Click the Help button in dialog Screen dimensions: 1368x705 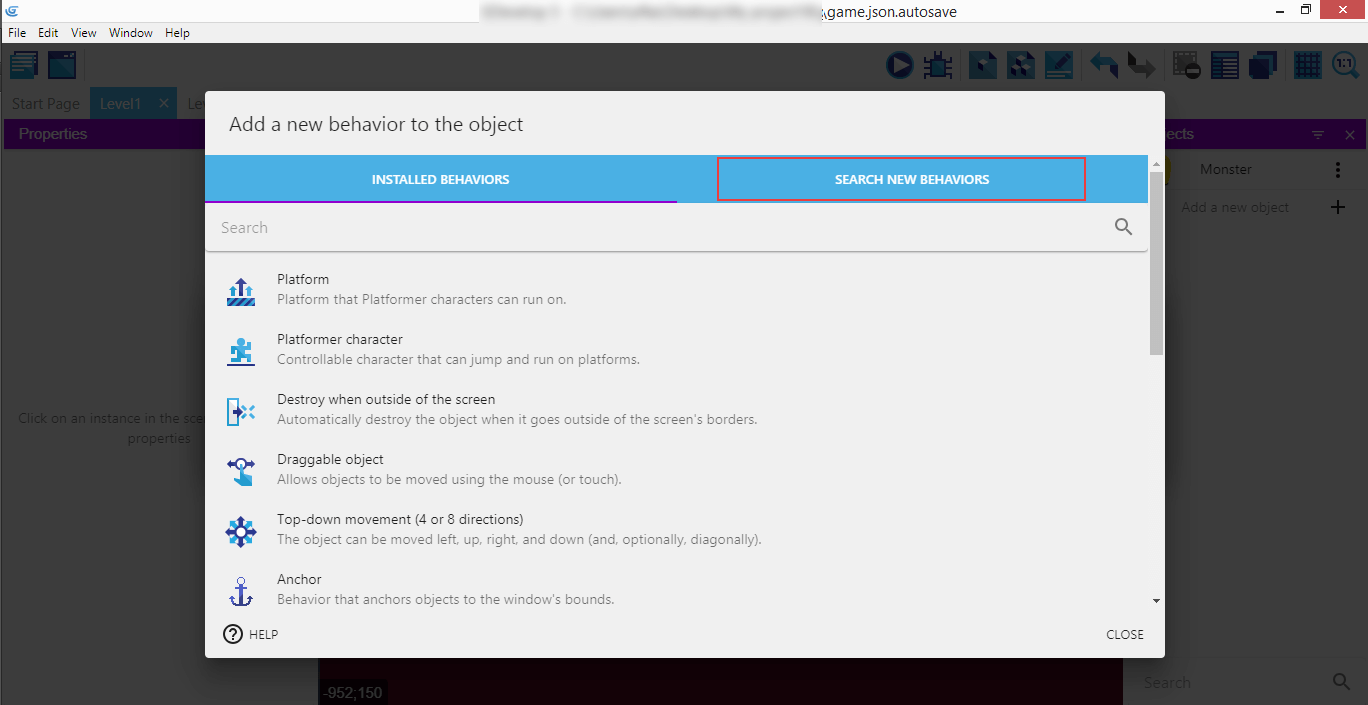pyautogui.click(x=251, y=634)
